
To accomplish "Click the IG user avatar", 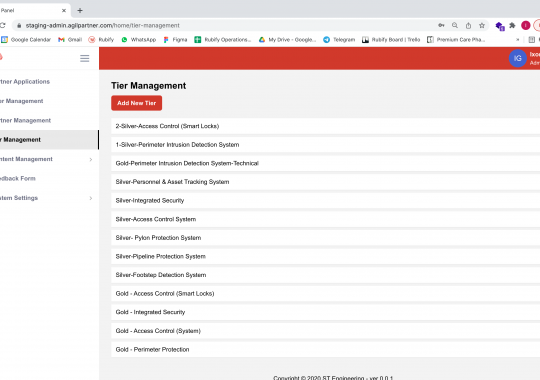I will point(518,58).
